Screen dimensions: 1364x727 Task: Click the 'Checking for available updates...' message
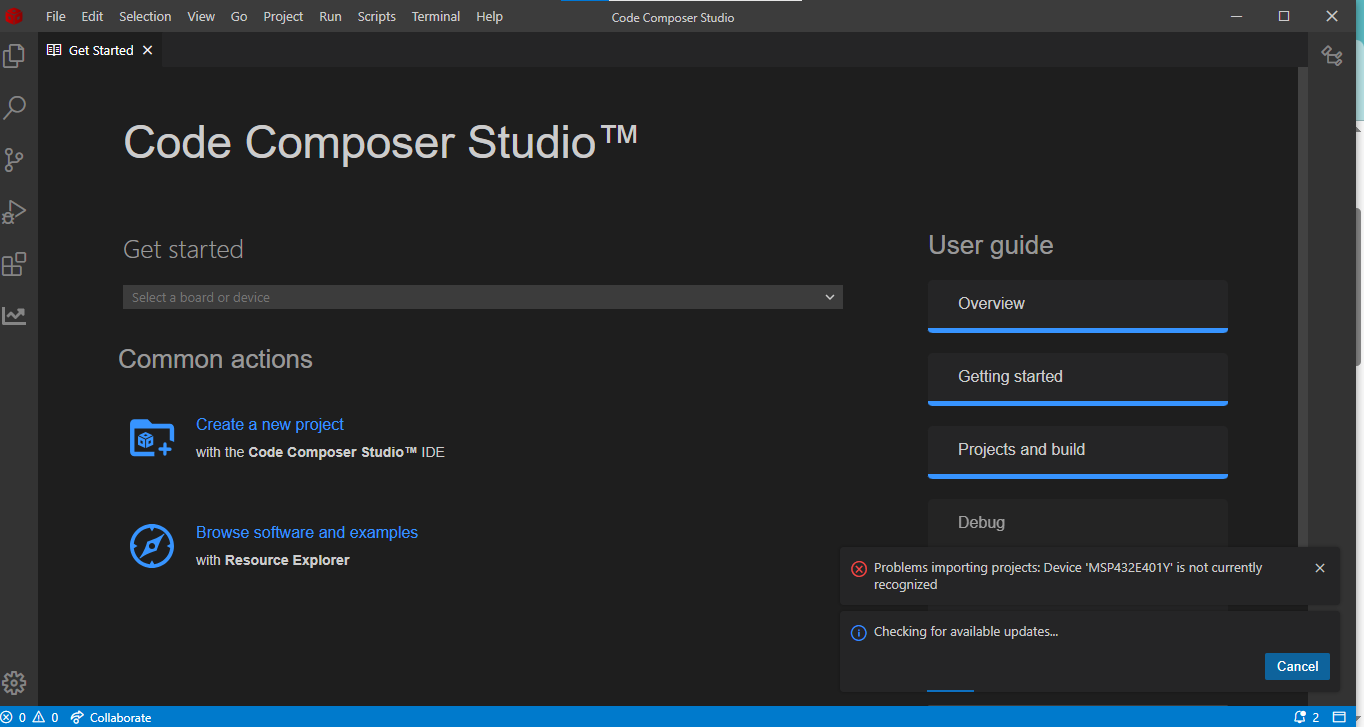(x=966, y=632)
